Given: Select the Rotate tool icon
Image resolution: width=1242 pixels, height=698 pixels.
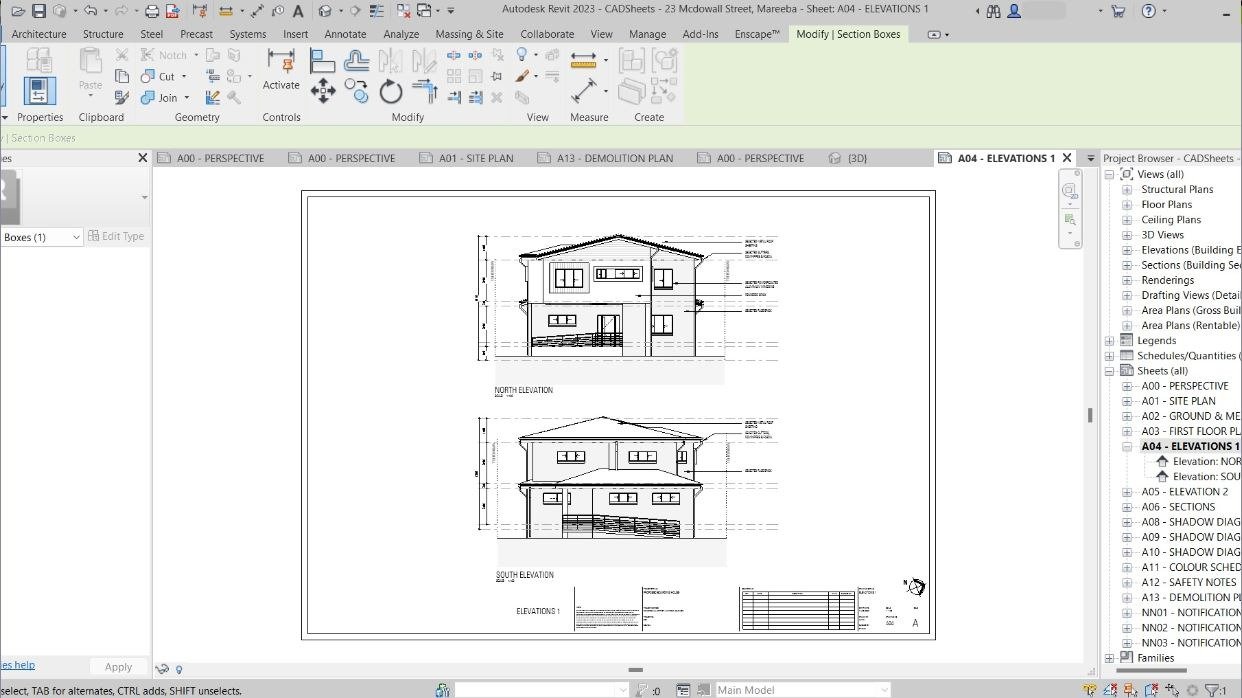Looking at the screenshot, I should click(391, 92).
